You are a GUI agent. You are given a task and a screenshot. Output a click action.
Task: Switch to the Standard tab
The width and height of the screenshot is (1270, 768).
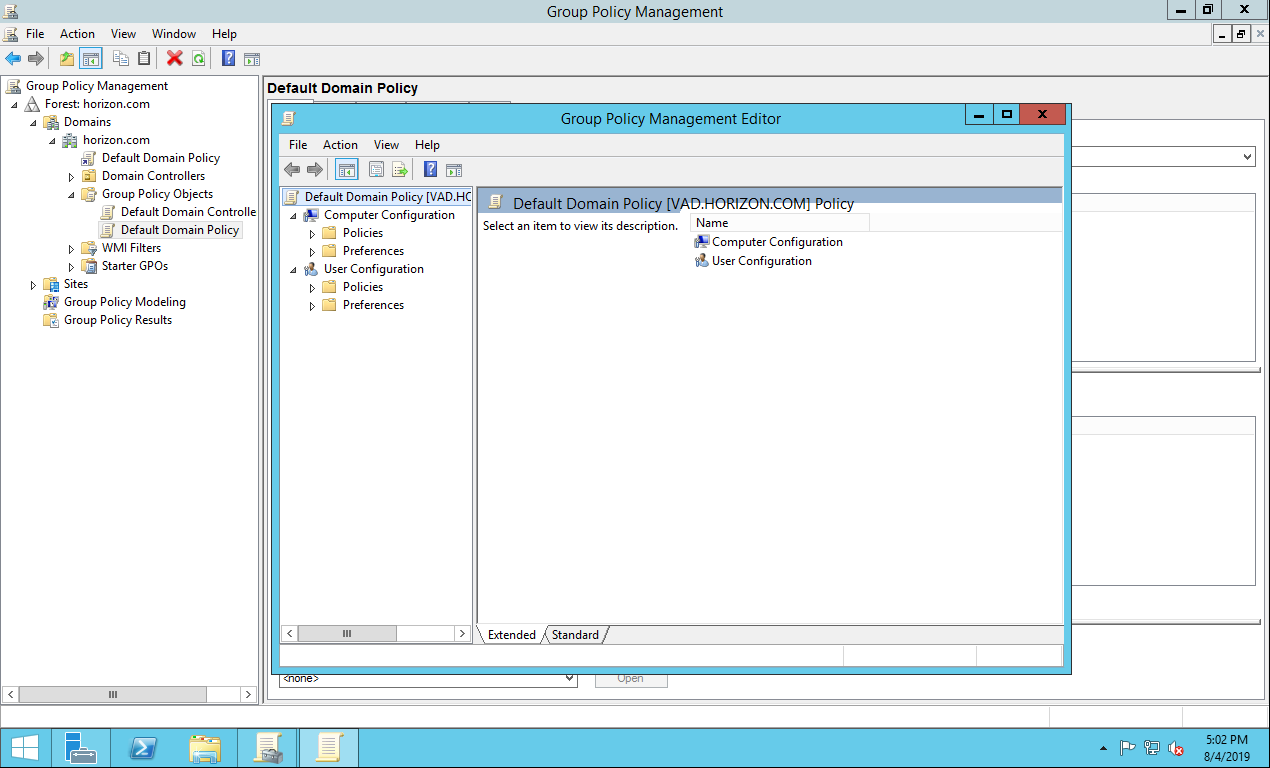(x=575, y=635)
